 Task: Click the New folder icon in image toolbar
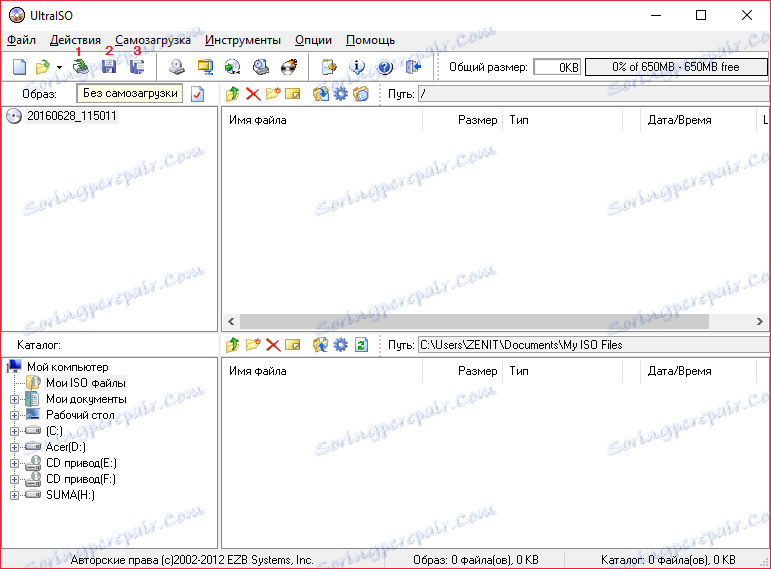coord(273,93)
